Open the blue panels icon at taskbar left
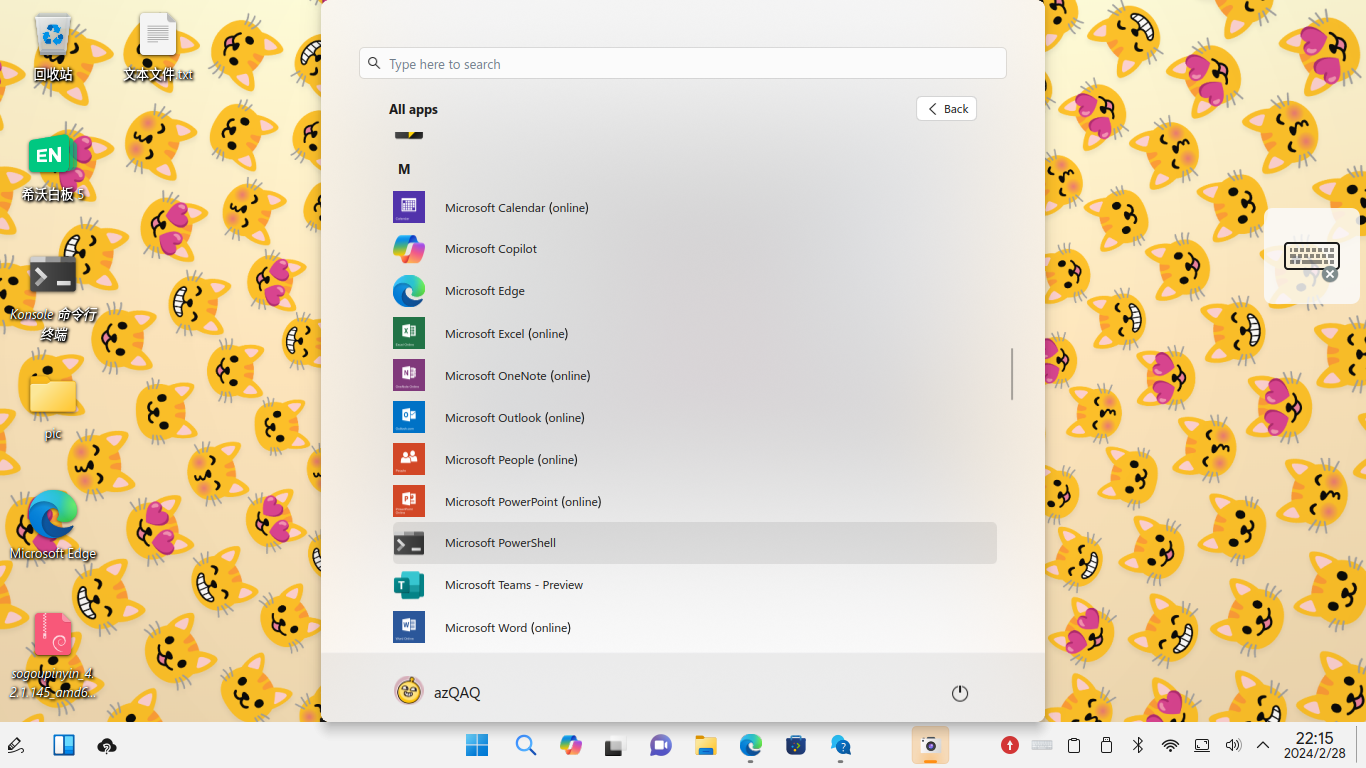The image size is (1366, 768). click(x=64, y=745)
